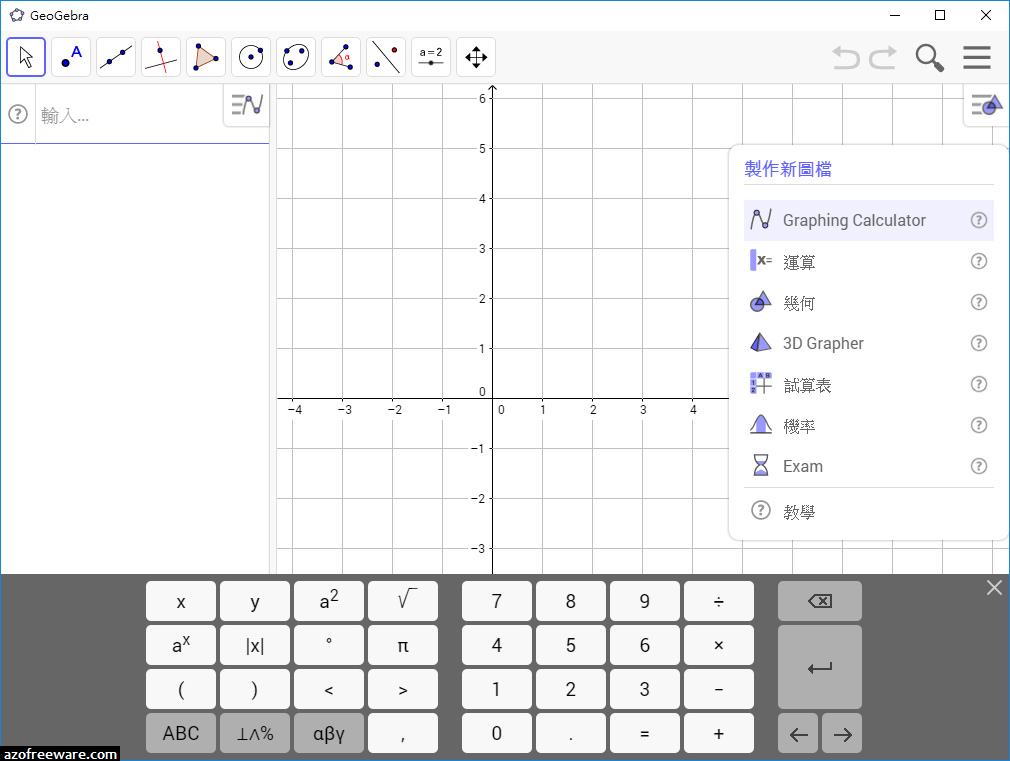This screenshot has height=761, width=1010.
Task: Tap the x variable key
Action: (x=181, y=601)
